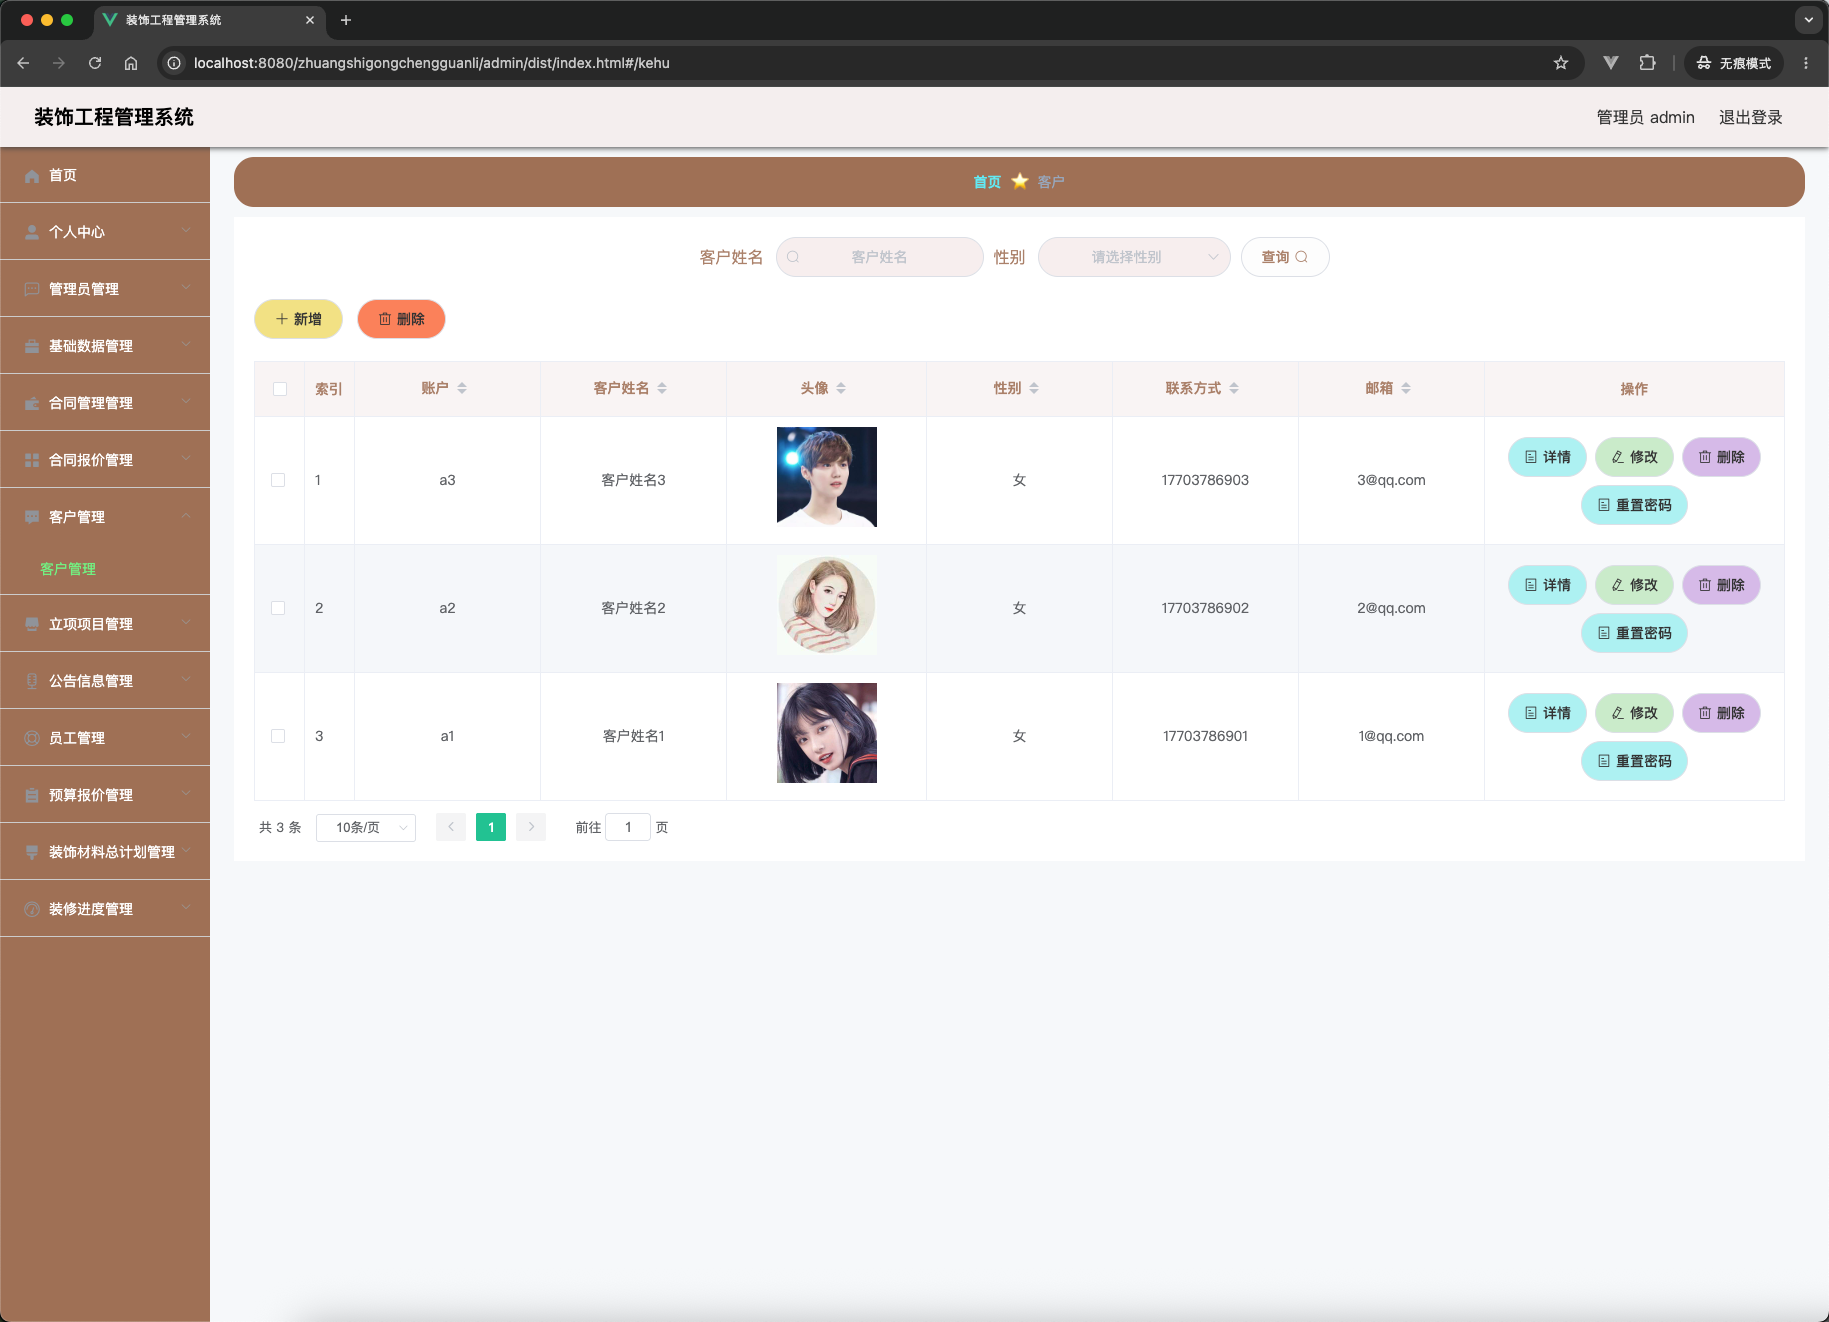Open the 合同报价管理 menu item
1829x1322 pixels.
point(105,460)
